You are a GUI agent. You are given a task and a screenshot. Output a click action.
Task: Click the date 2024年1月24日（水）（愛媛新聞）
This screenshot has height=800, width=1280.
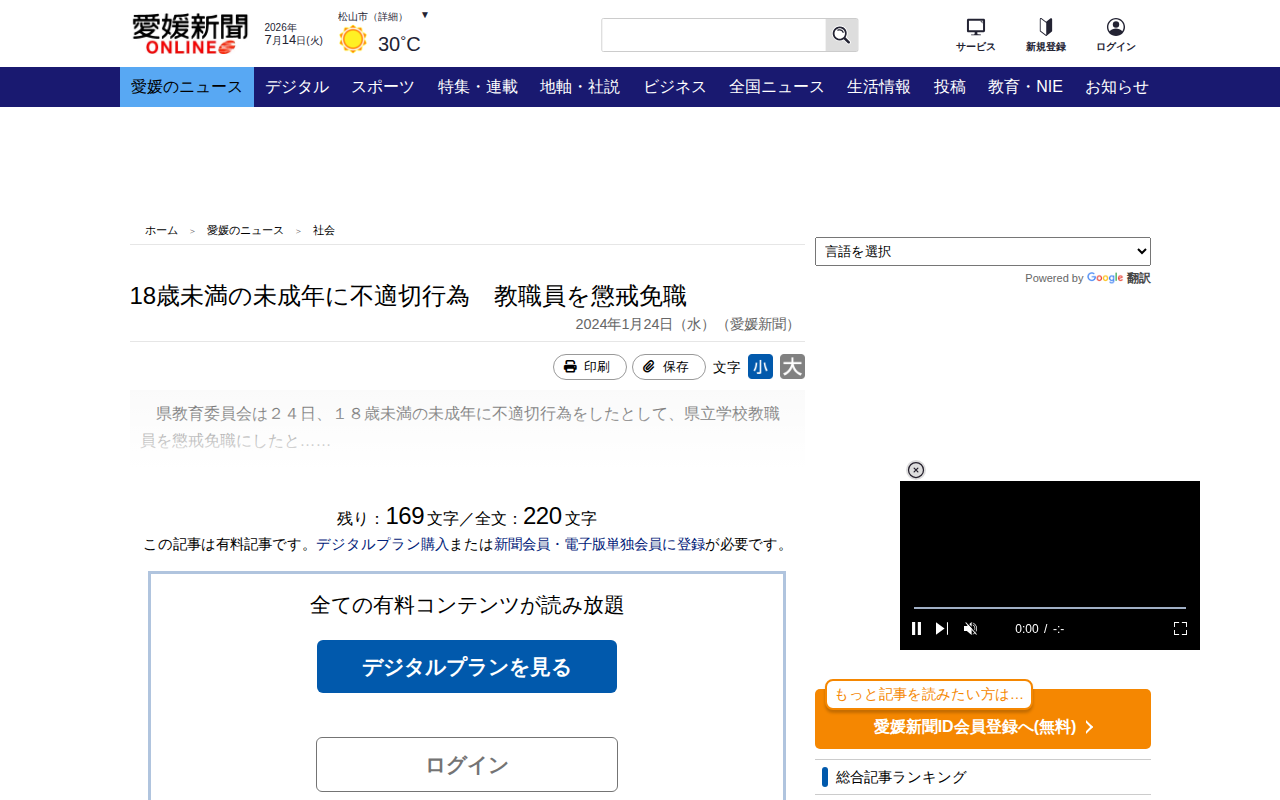(x=688, y=324)
